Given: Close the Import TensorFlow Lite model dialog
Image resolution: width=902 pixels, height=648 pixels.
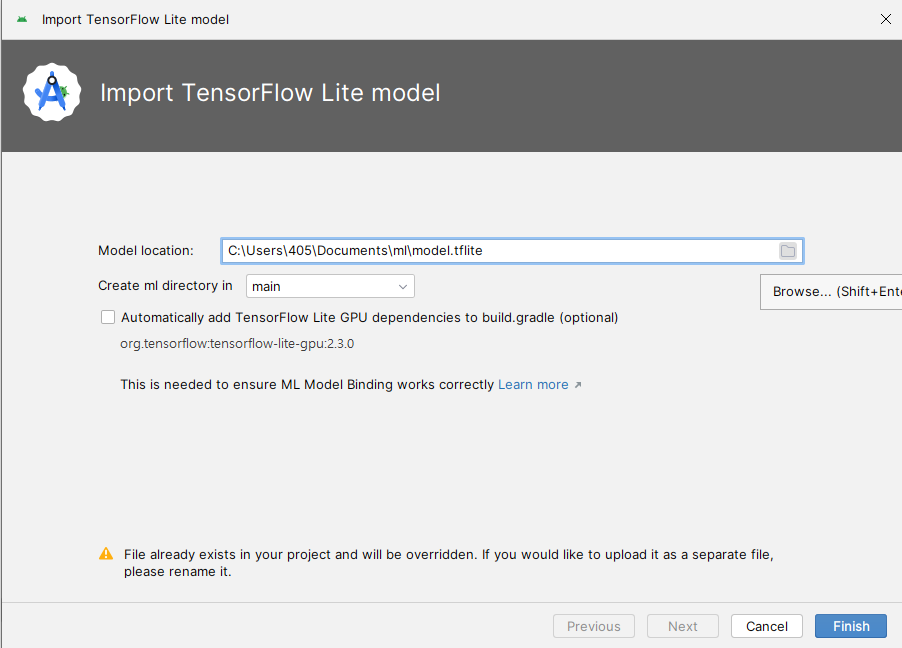Looking at the screenshot, I should pyautogui.click(x=886, y=19).
